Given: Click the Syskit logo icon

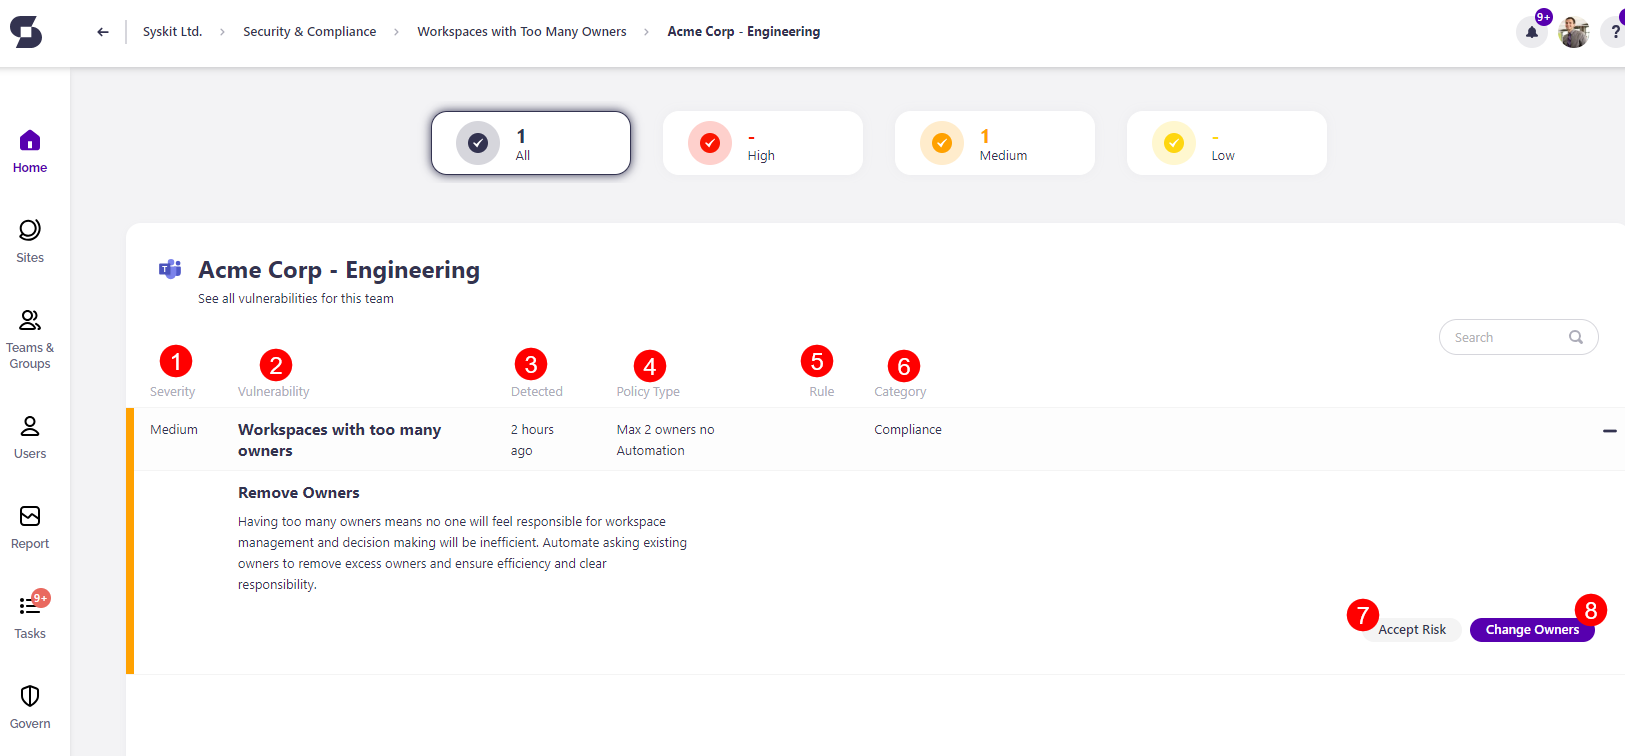Looking at the screenshot, I should coord(26,32).
